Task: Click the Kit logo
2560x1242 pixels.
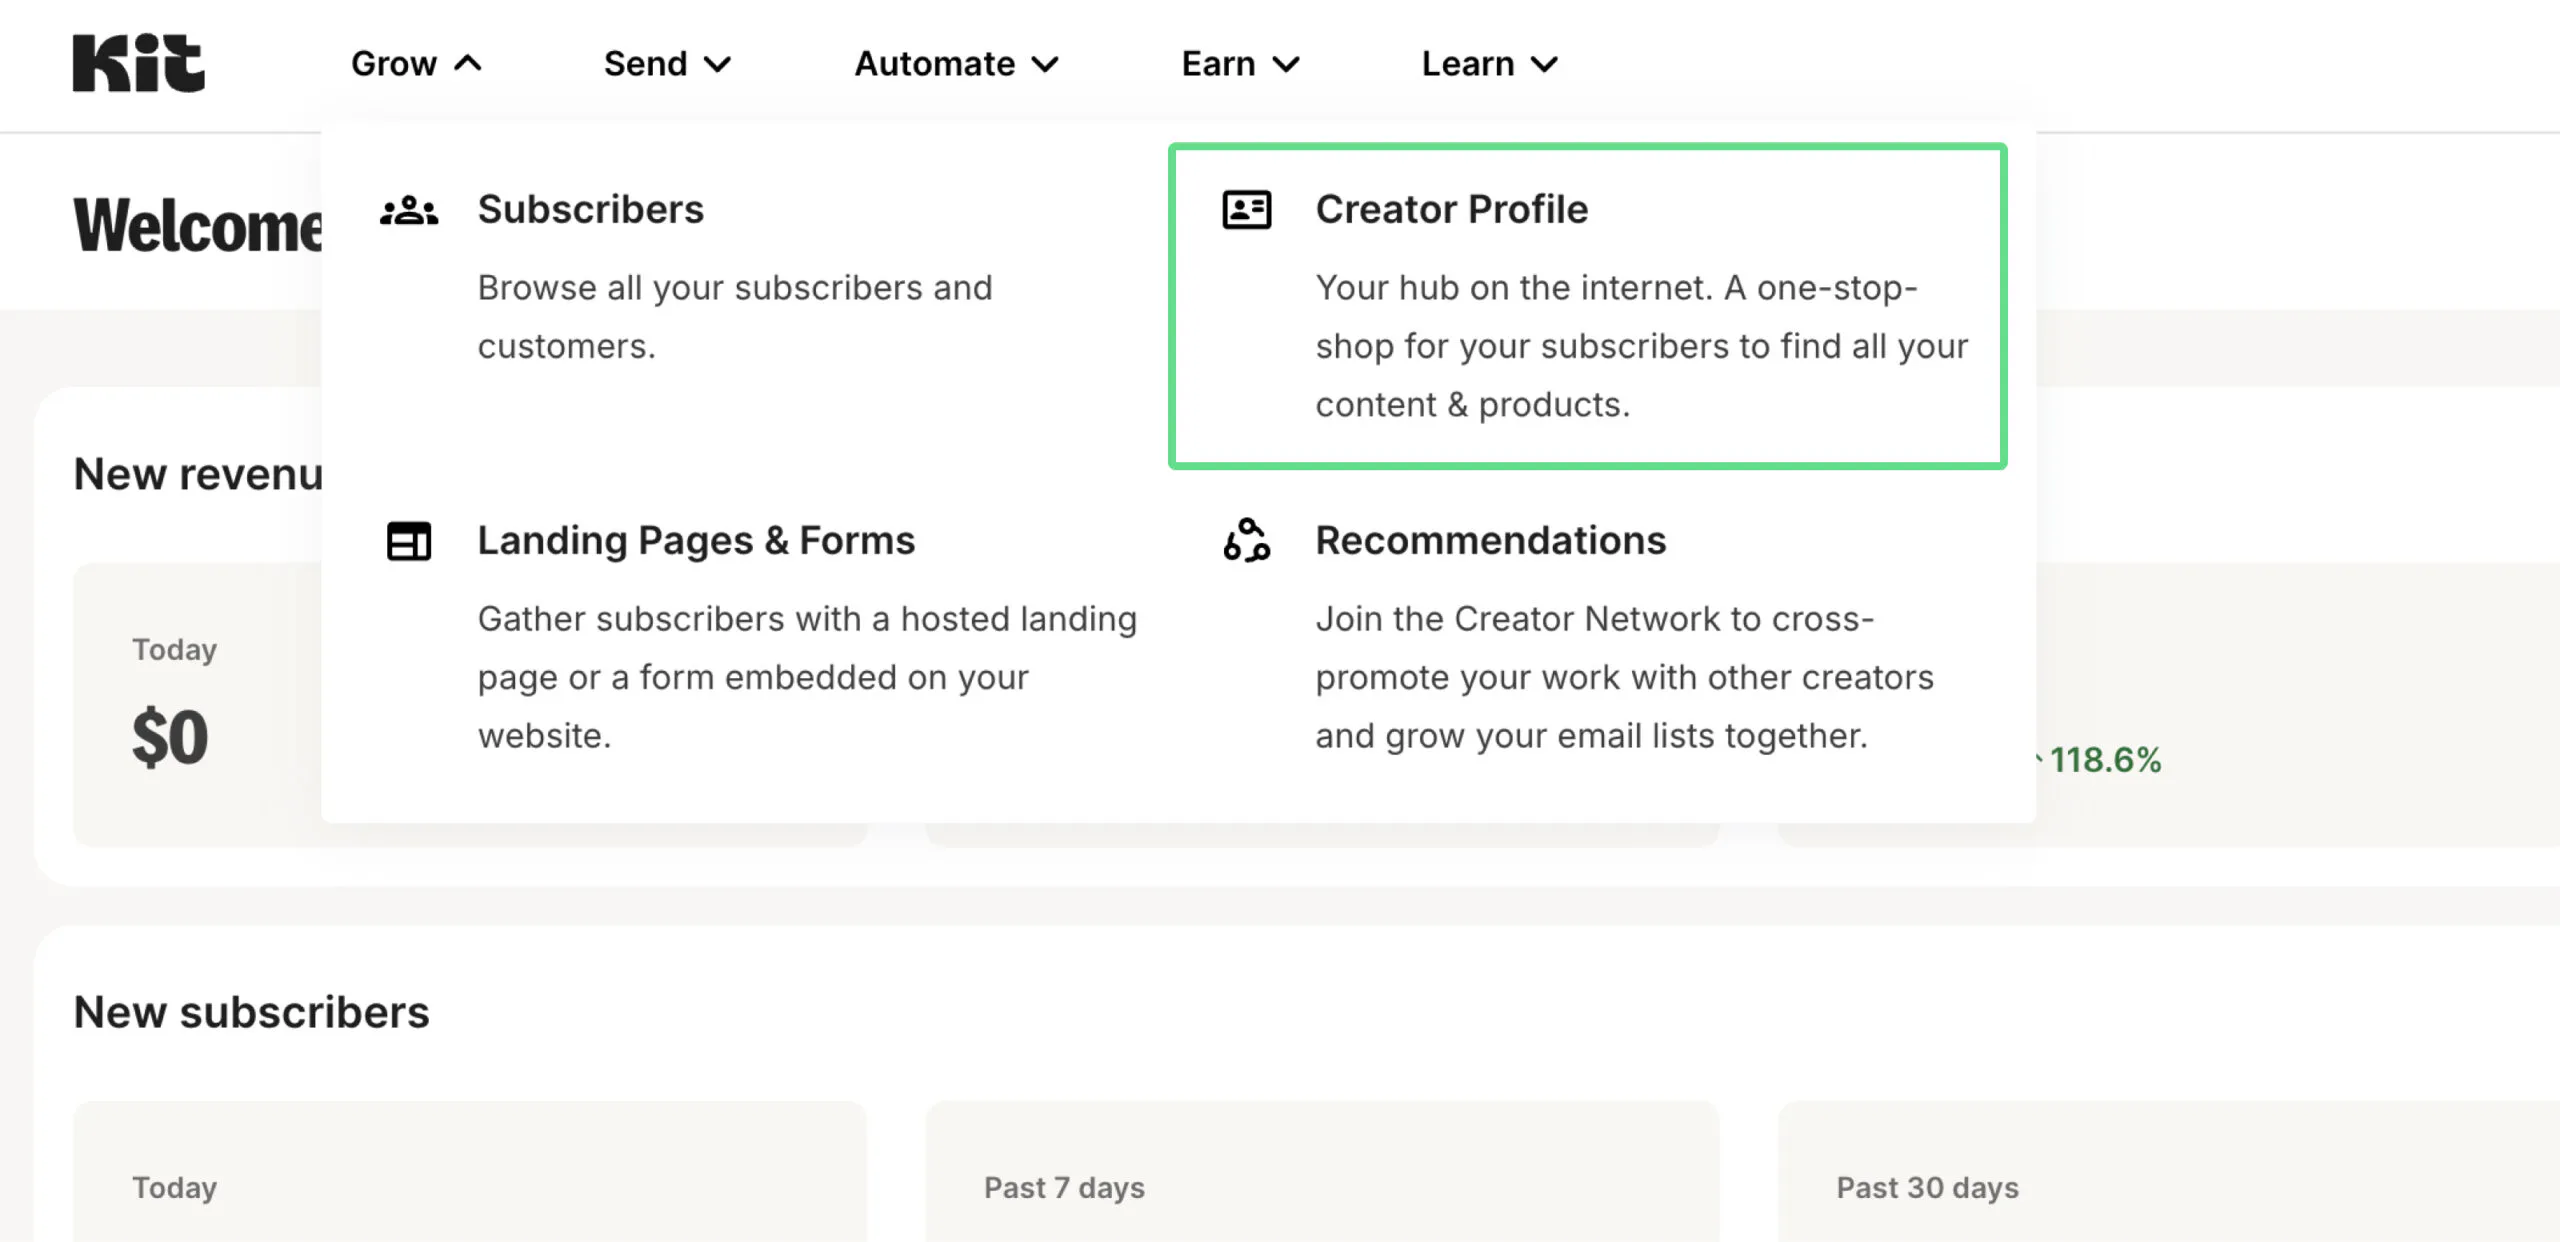Action: click(138, 63)
